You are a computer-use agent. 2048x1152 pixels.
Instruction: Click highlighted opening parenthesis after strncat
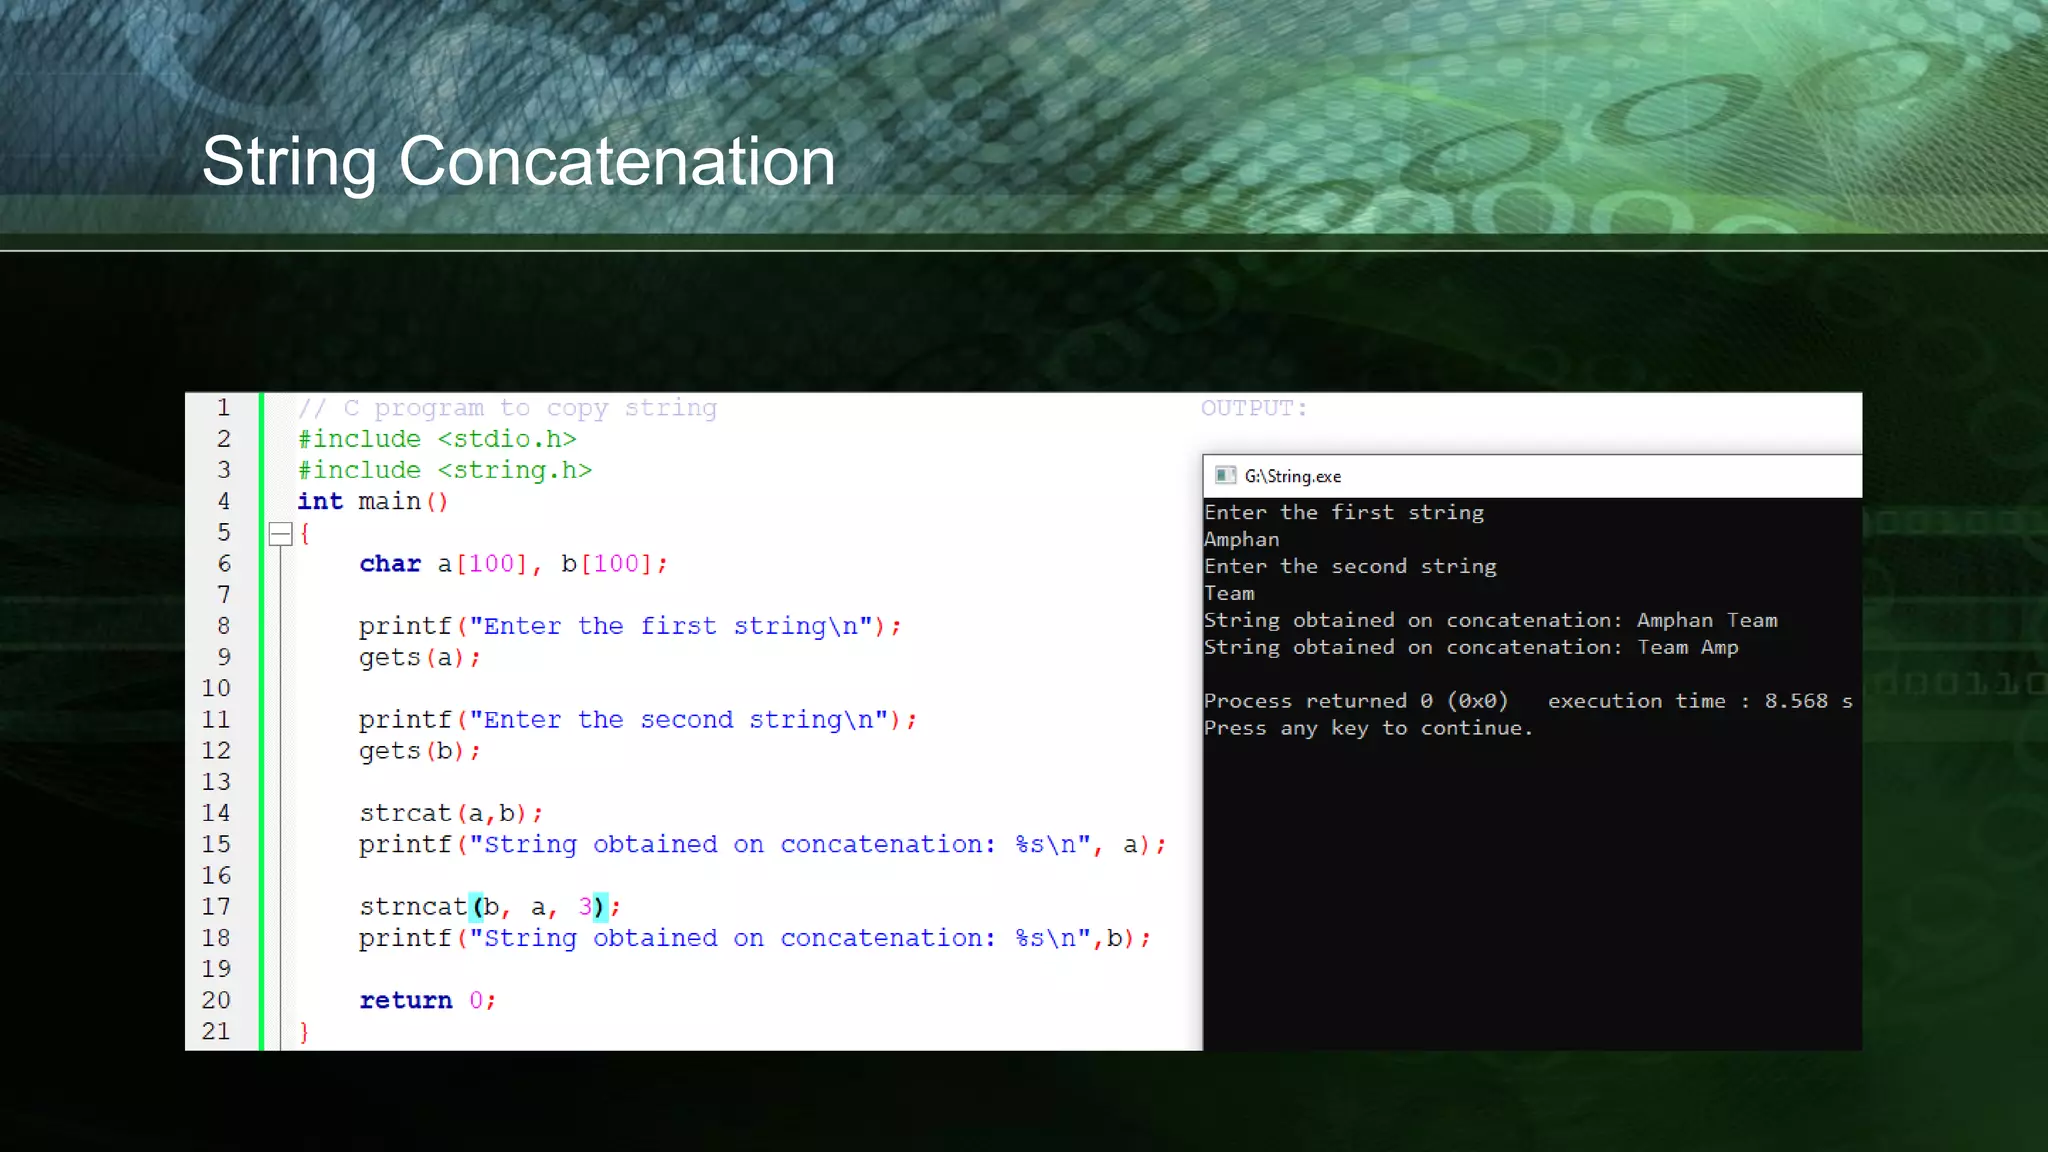(x=477, y=907)
